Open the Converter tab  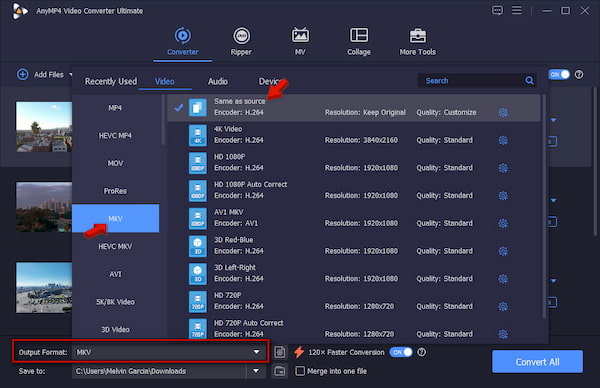pyautogui.click(x=183, y=42)
